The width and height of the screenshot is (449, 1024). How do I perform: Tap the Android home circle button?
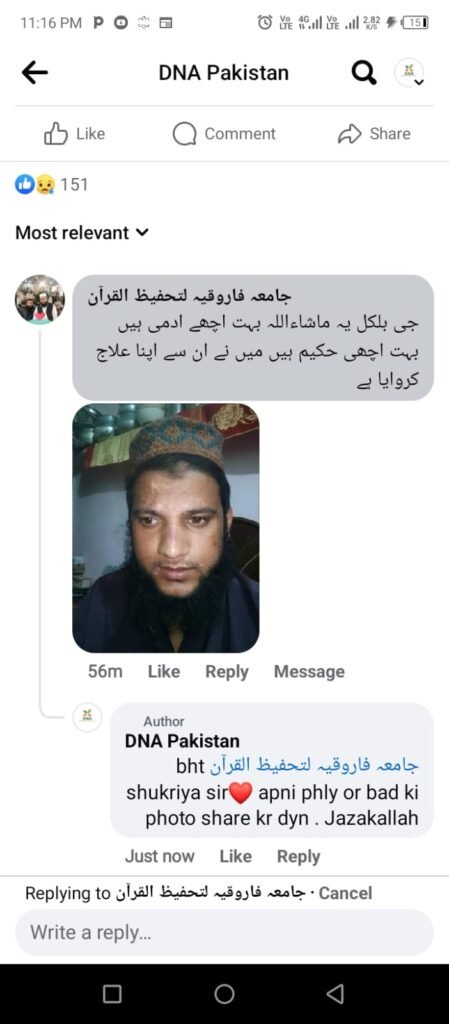click(x=224, y=994)
